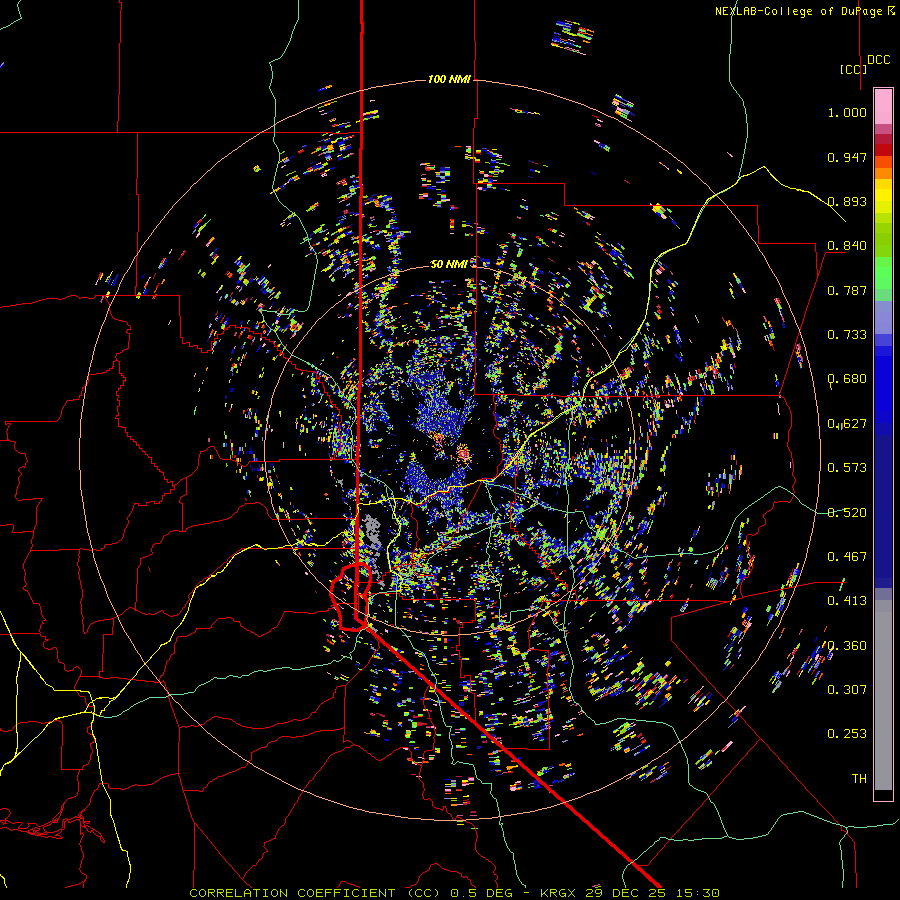
Task: Select the 0.680 legend value
Action: coord(847,379)
